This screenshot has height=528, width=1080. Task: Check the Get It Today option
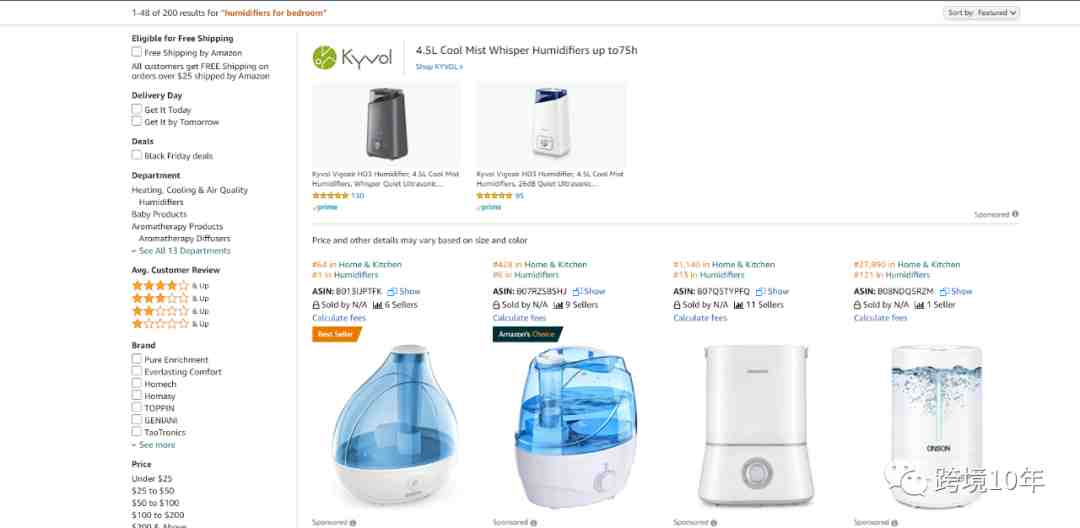tap(136, 109)
